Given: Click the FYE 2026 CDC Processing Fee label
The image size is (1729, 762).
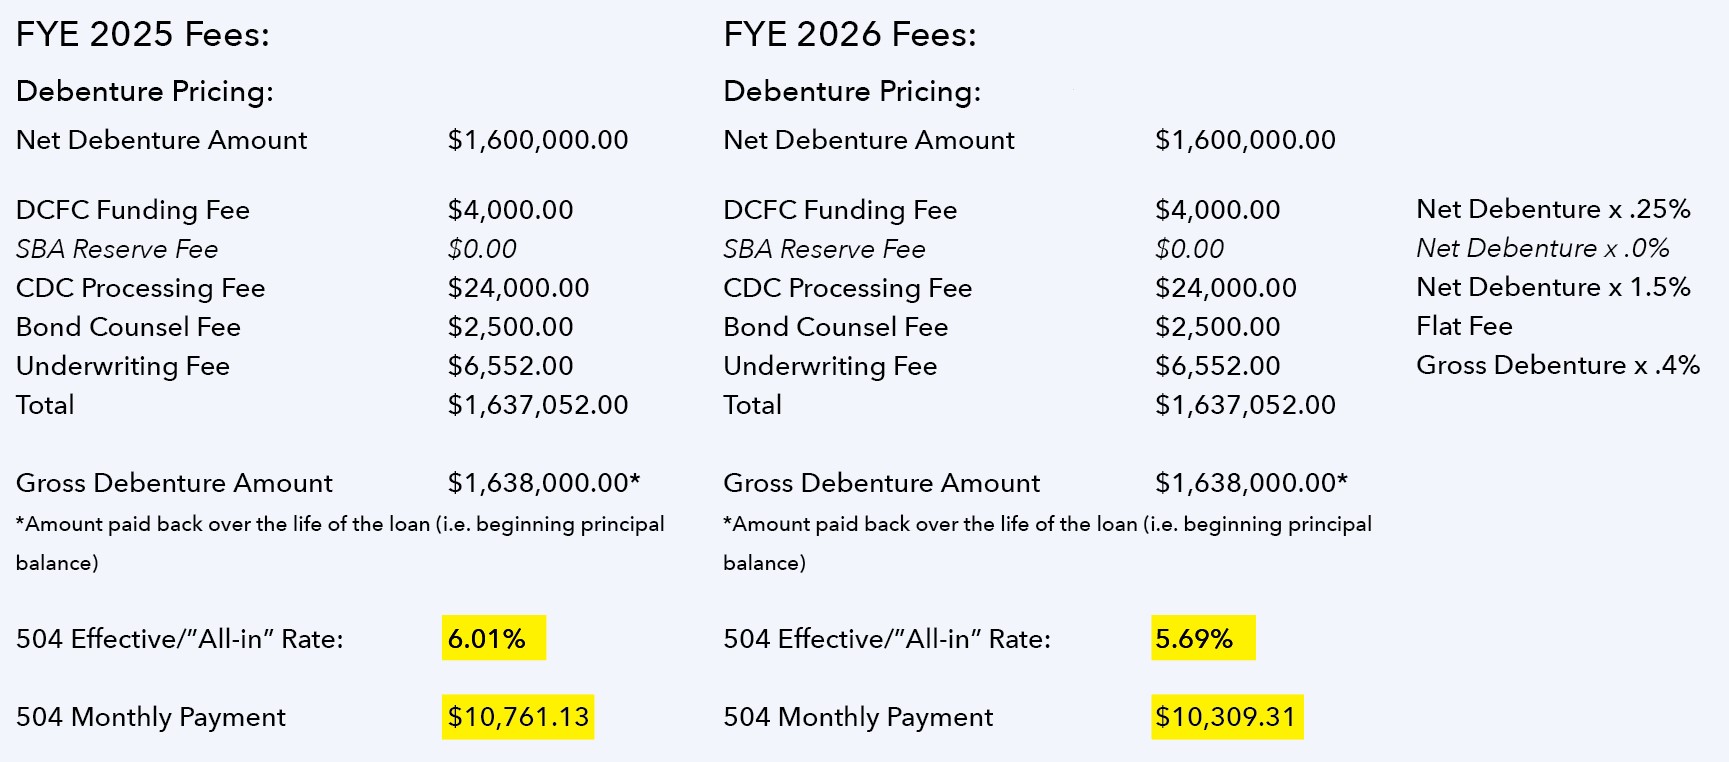Looking at the screenshot, I should point(847,288).
